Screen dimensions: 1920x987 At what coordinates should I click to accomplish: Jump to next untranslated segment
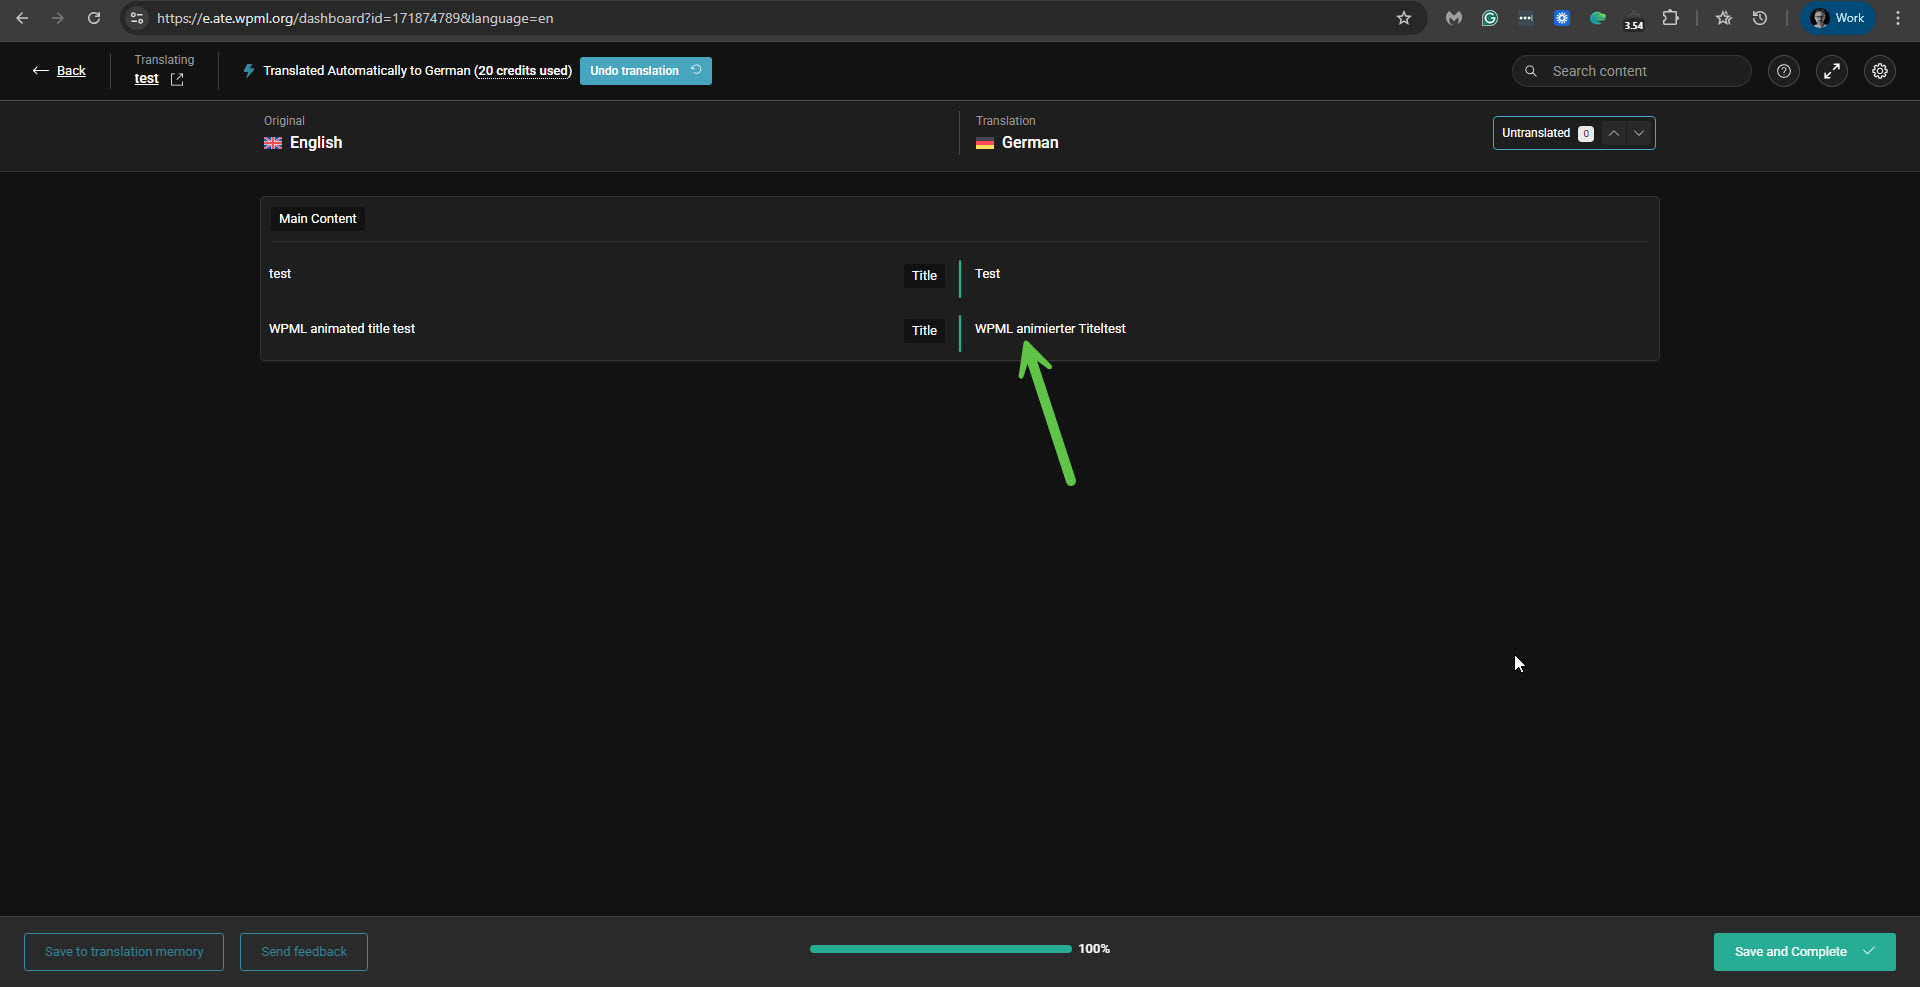[1638, 133]
